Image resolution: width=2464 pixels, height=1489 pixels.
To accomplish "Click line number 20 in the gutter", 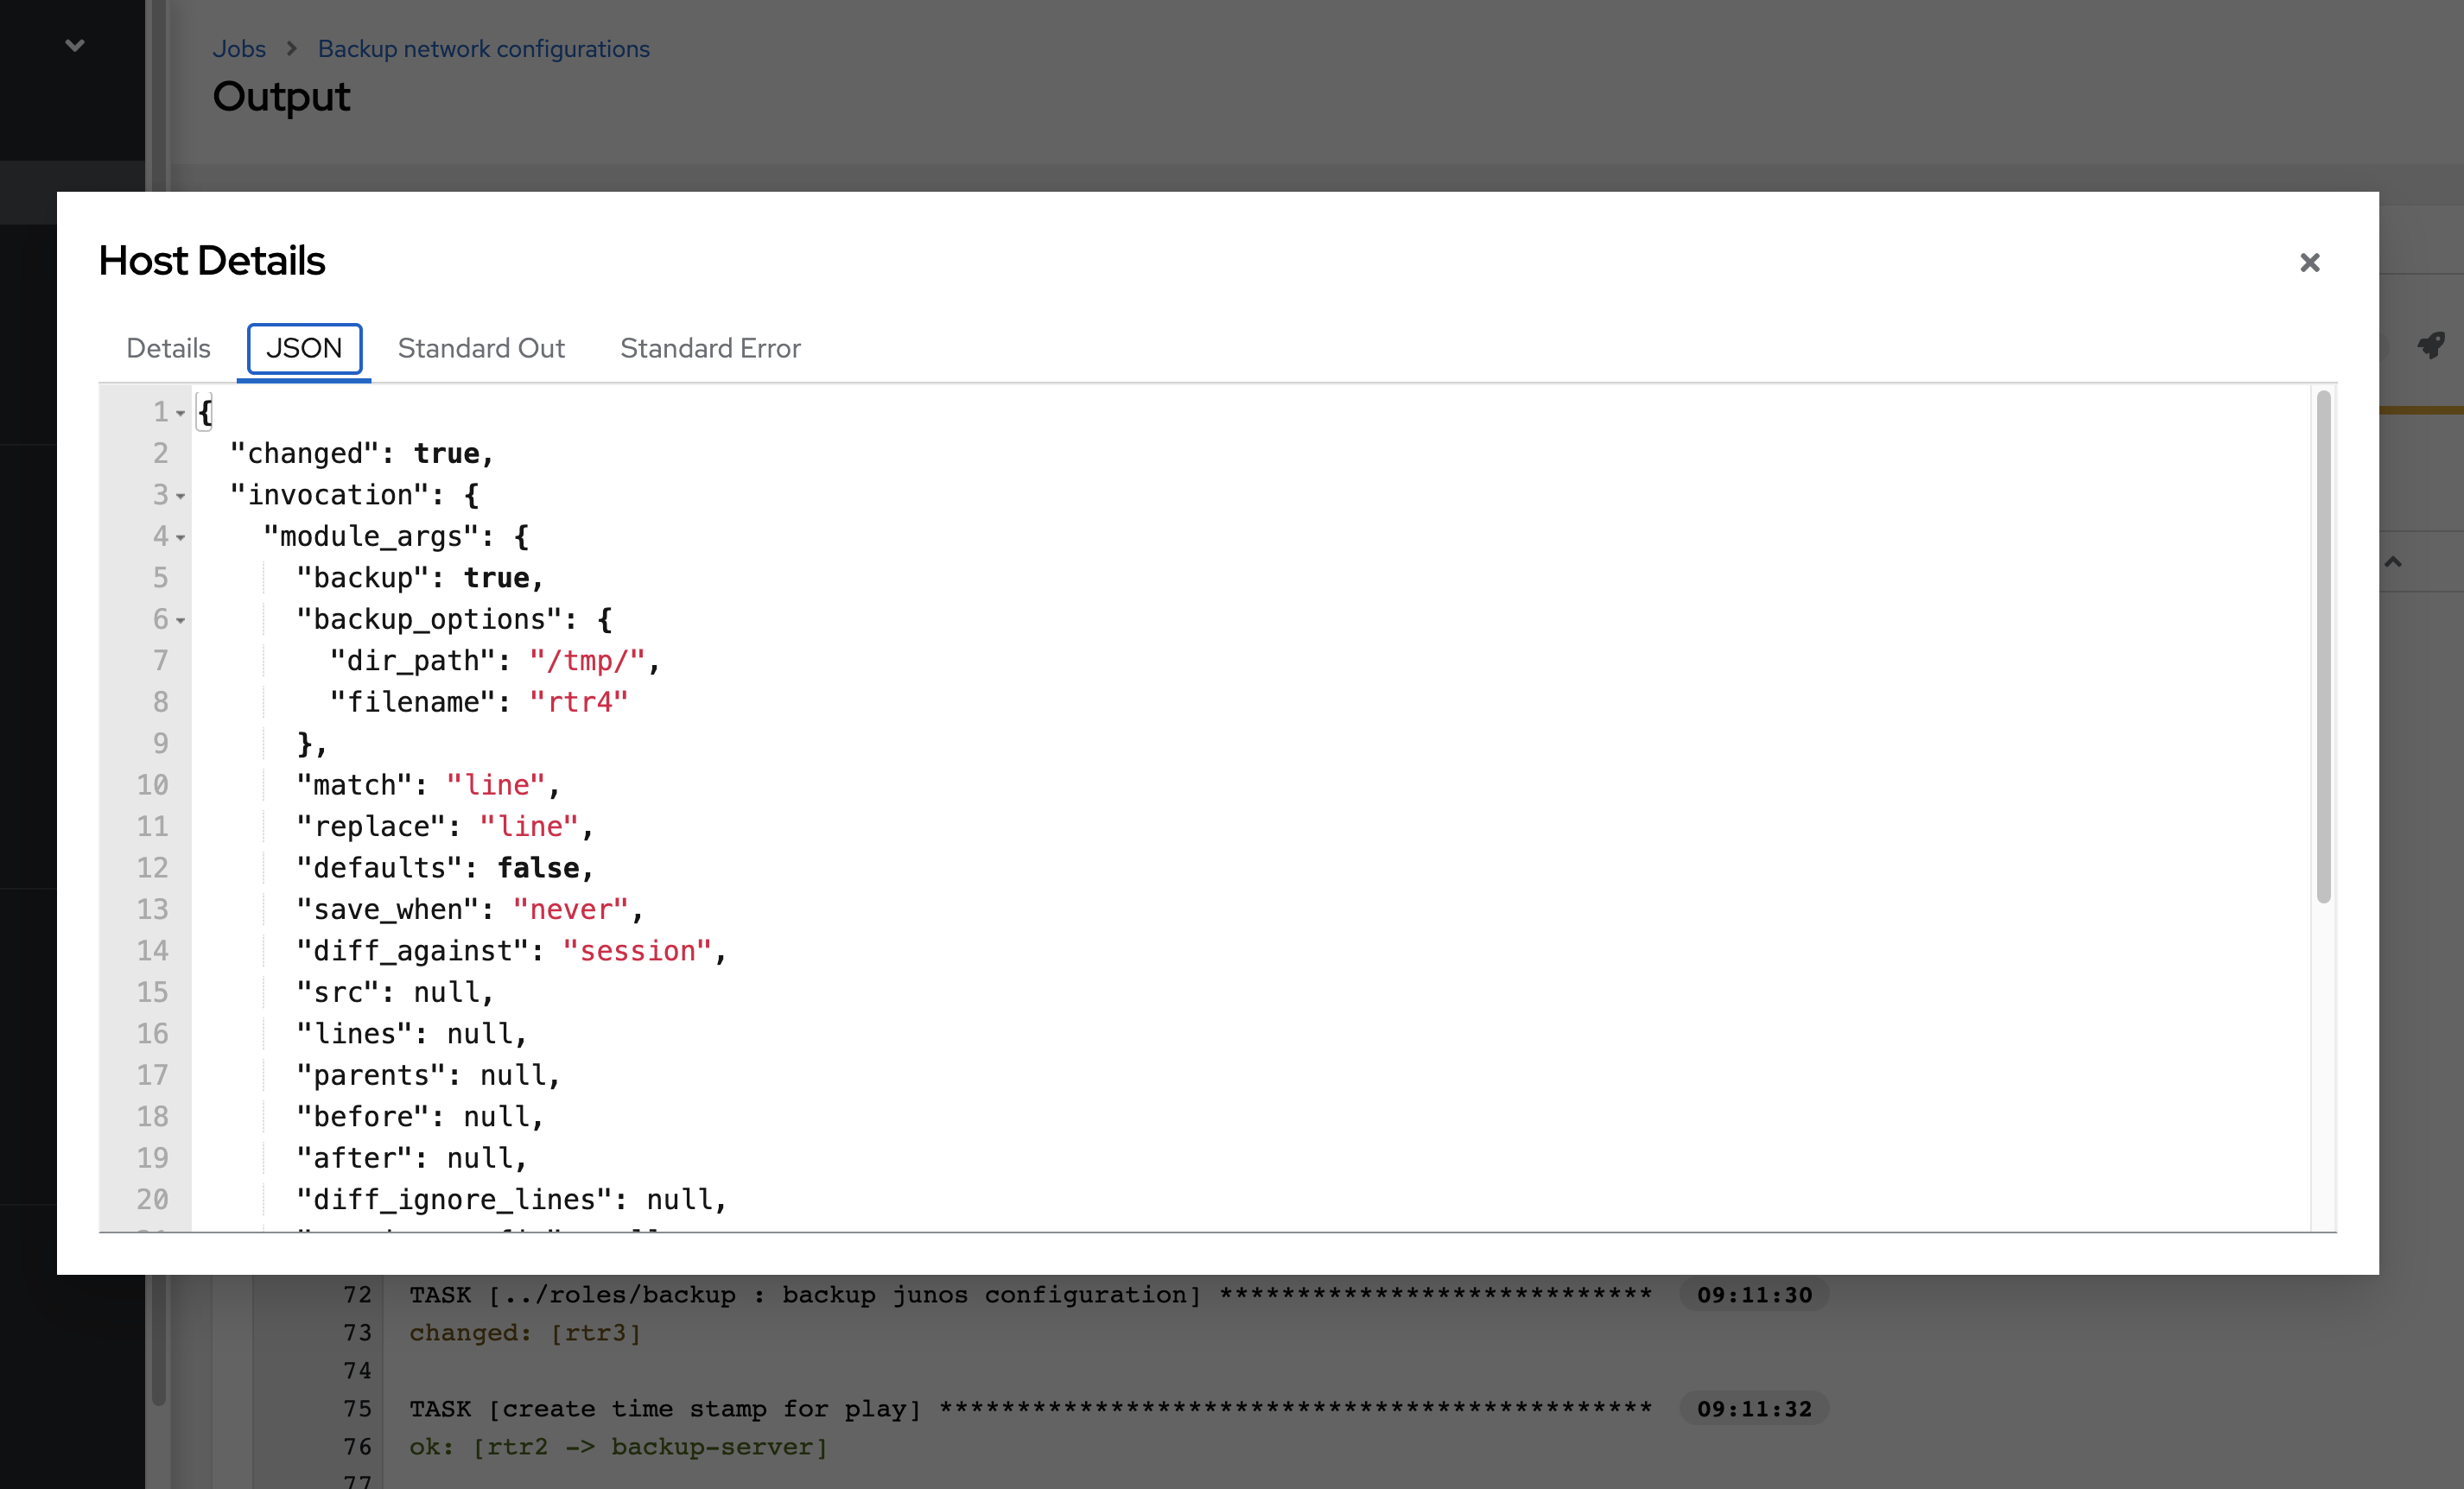I will point(153,1199).
